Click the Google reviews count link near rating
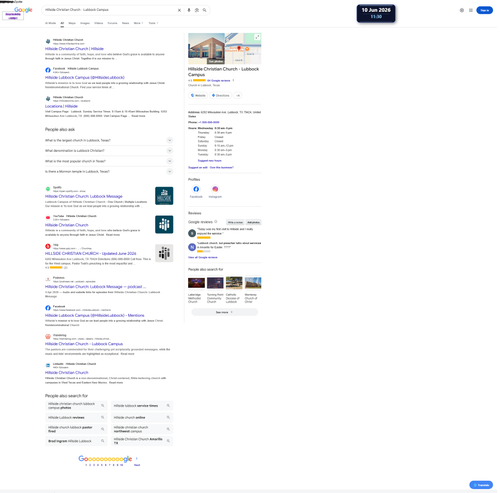Image resolution: width=500 pixels, height=493 pixels. point(219,80)
